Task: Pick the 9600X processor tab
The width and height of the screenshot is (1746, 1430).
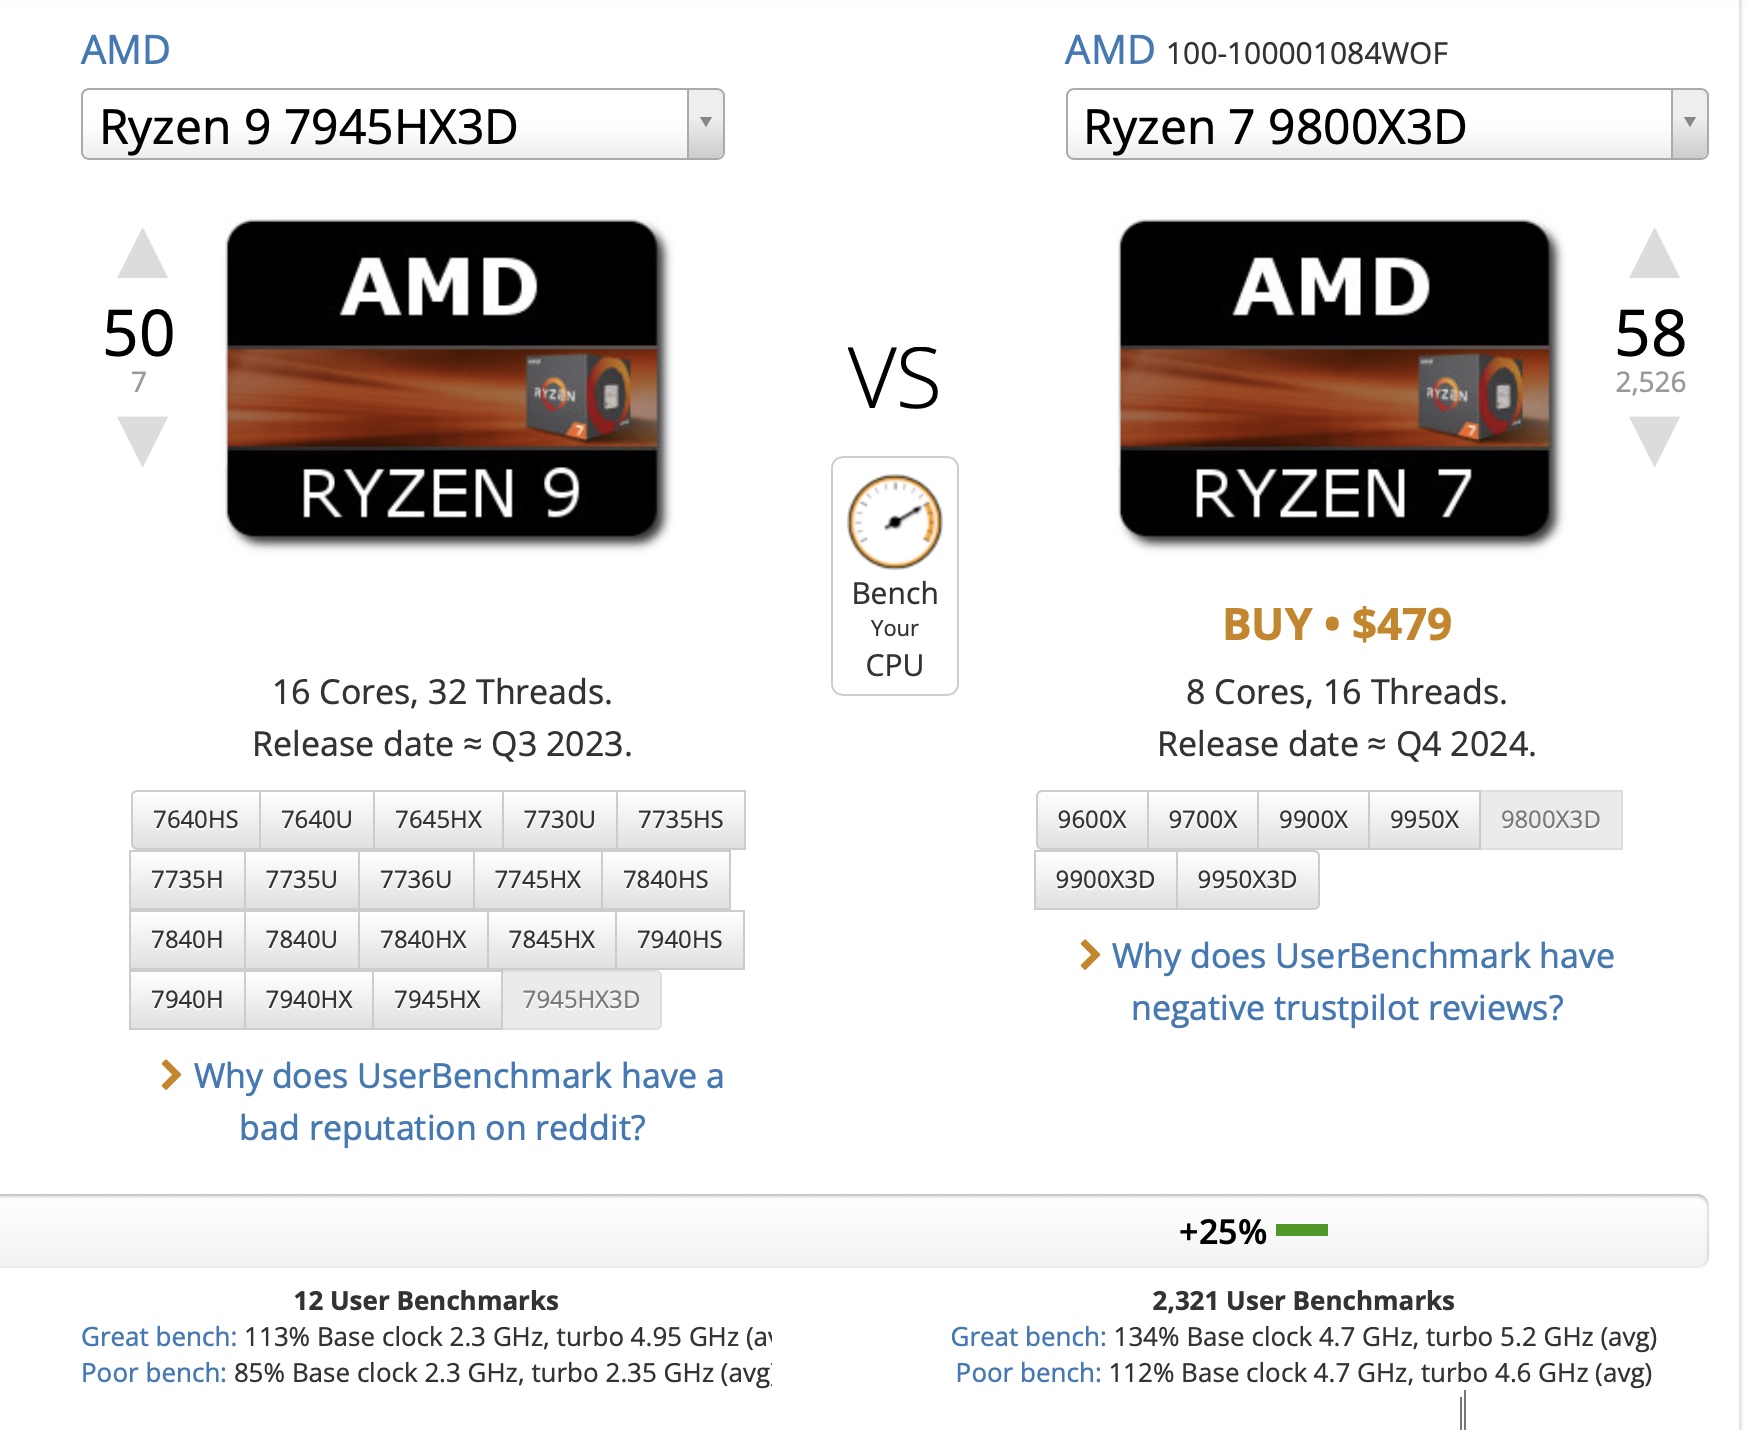Action: (1092, 819)
